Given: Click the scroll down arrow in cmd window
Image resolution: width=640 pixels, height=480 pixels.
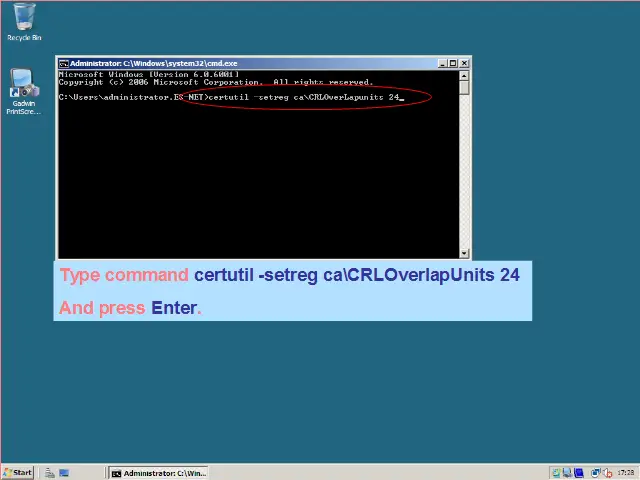Looking at the screenshot, I should tap(464, 253).
